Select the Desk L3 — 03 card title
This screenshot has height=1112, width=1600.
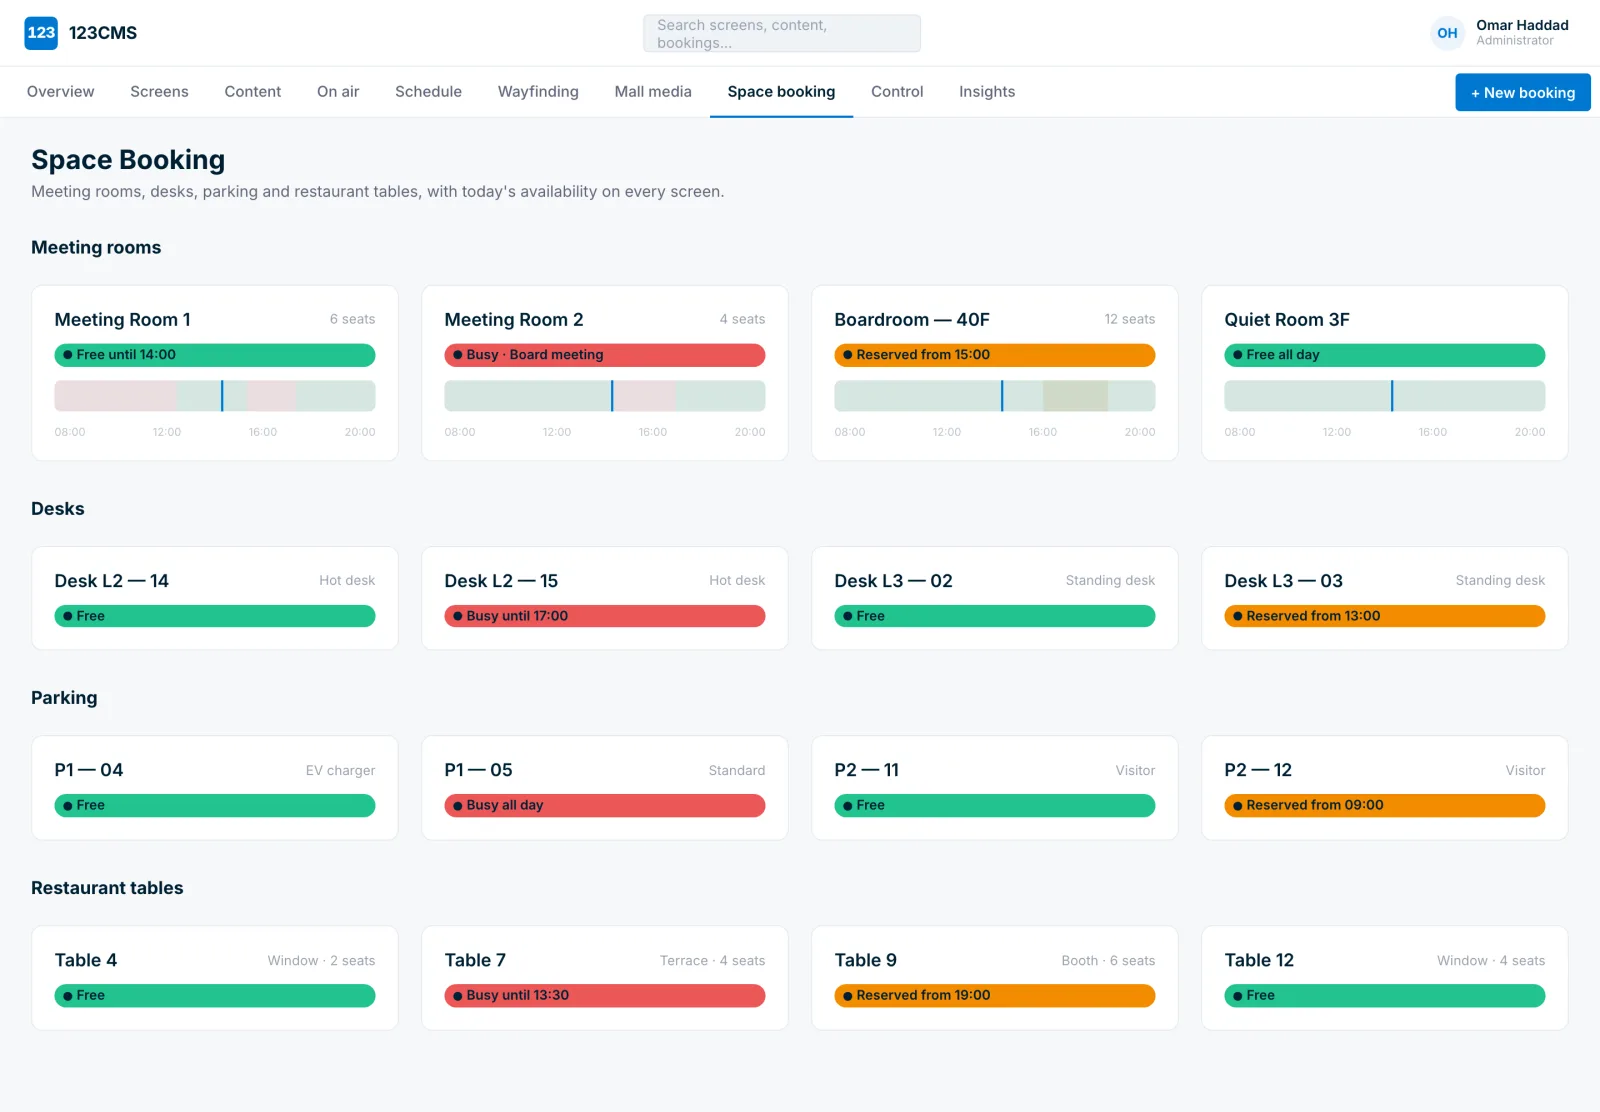[x=1283, y=581]
